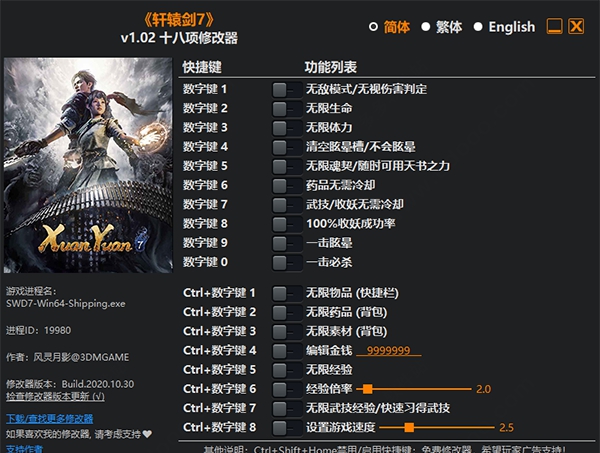Screen dimensions: 600x453
Task: Click the v1.02 十八项修改器 subtitle
Action: coord(179,38)
